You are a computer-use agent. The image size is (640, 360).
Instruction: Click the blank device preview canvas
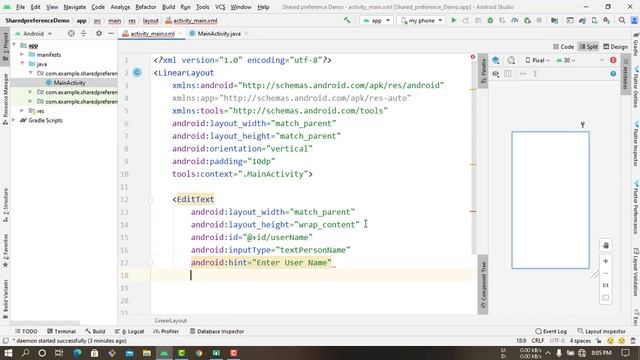pos(550,200)
